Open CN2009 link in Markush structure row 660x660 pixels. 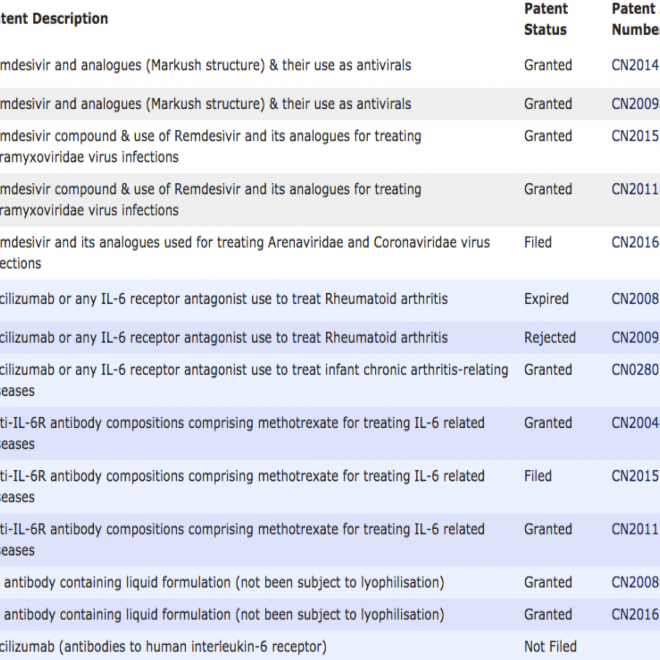coord(636,104)
